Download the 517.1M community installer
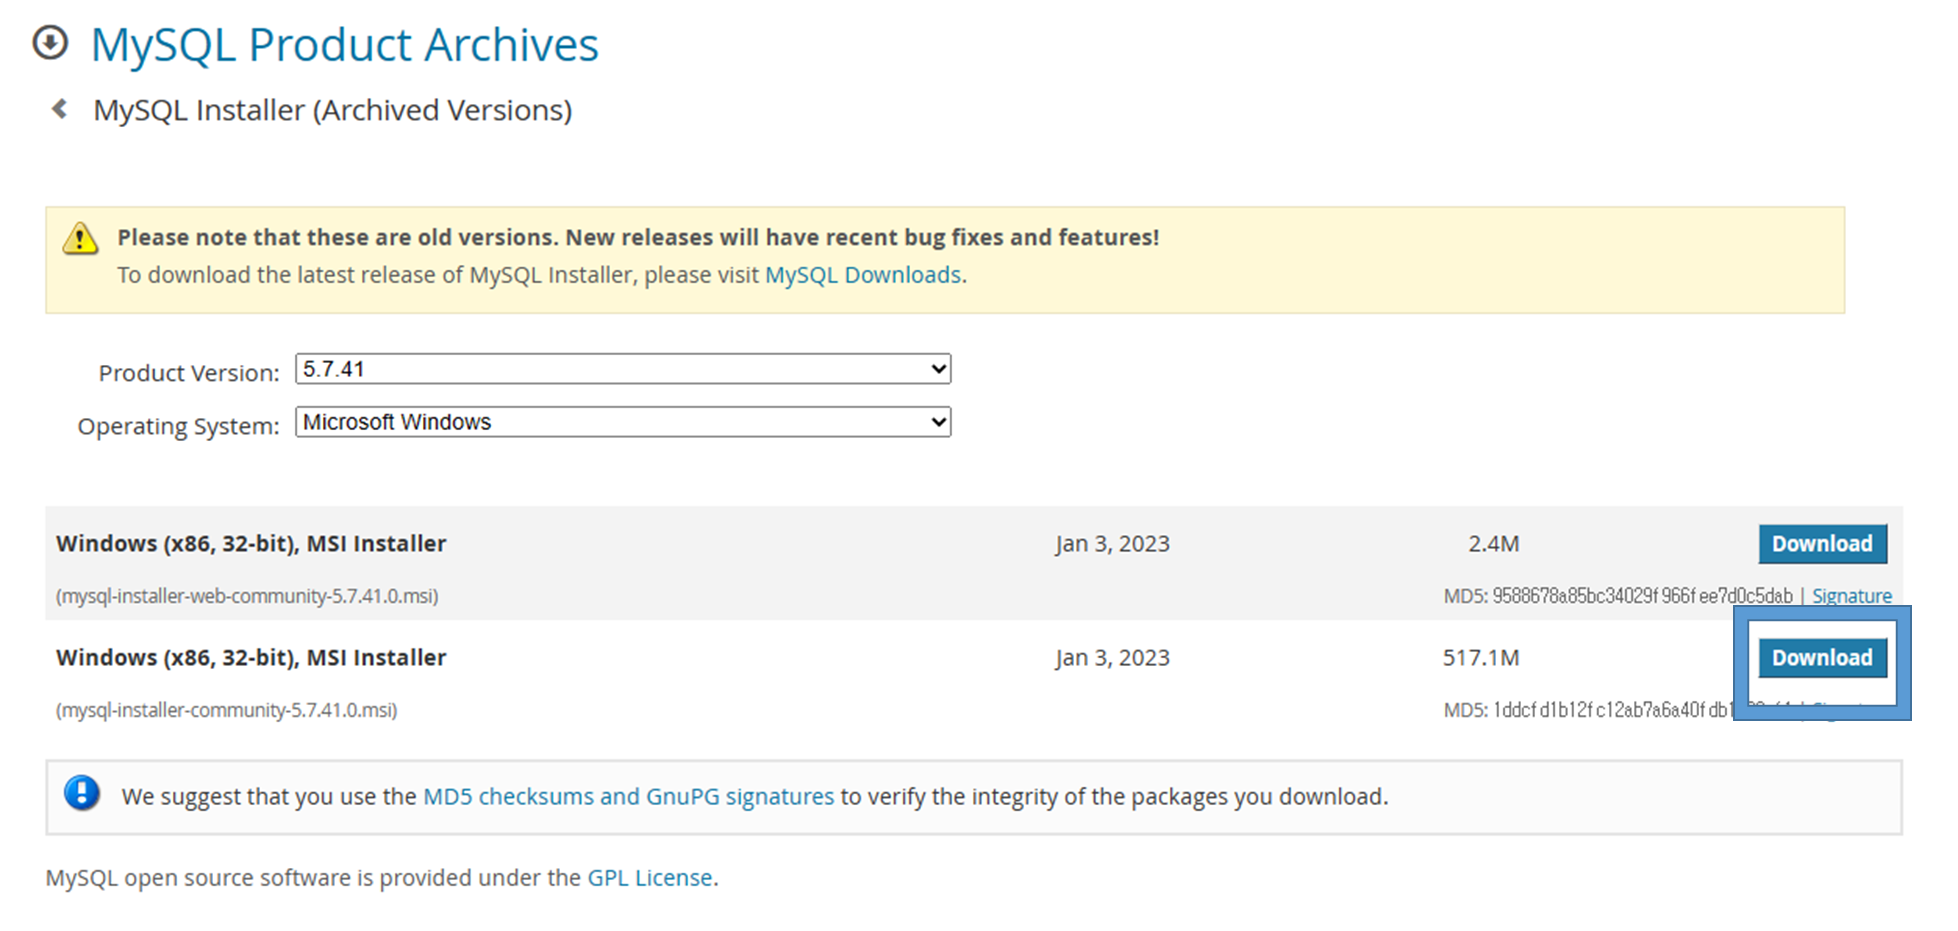The width and height of the screenshot is (1958, 931). [1822, 658]
